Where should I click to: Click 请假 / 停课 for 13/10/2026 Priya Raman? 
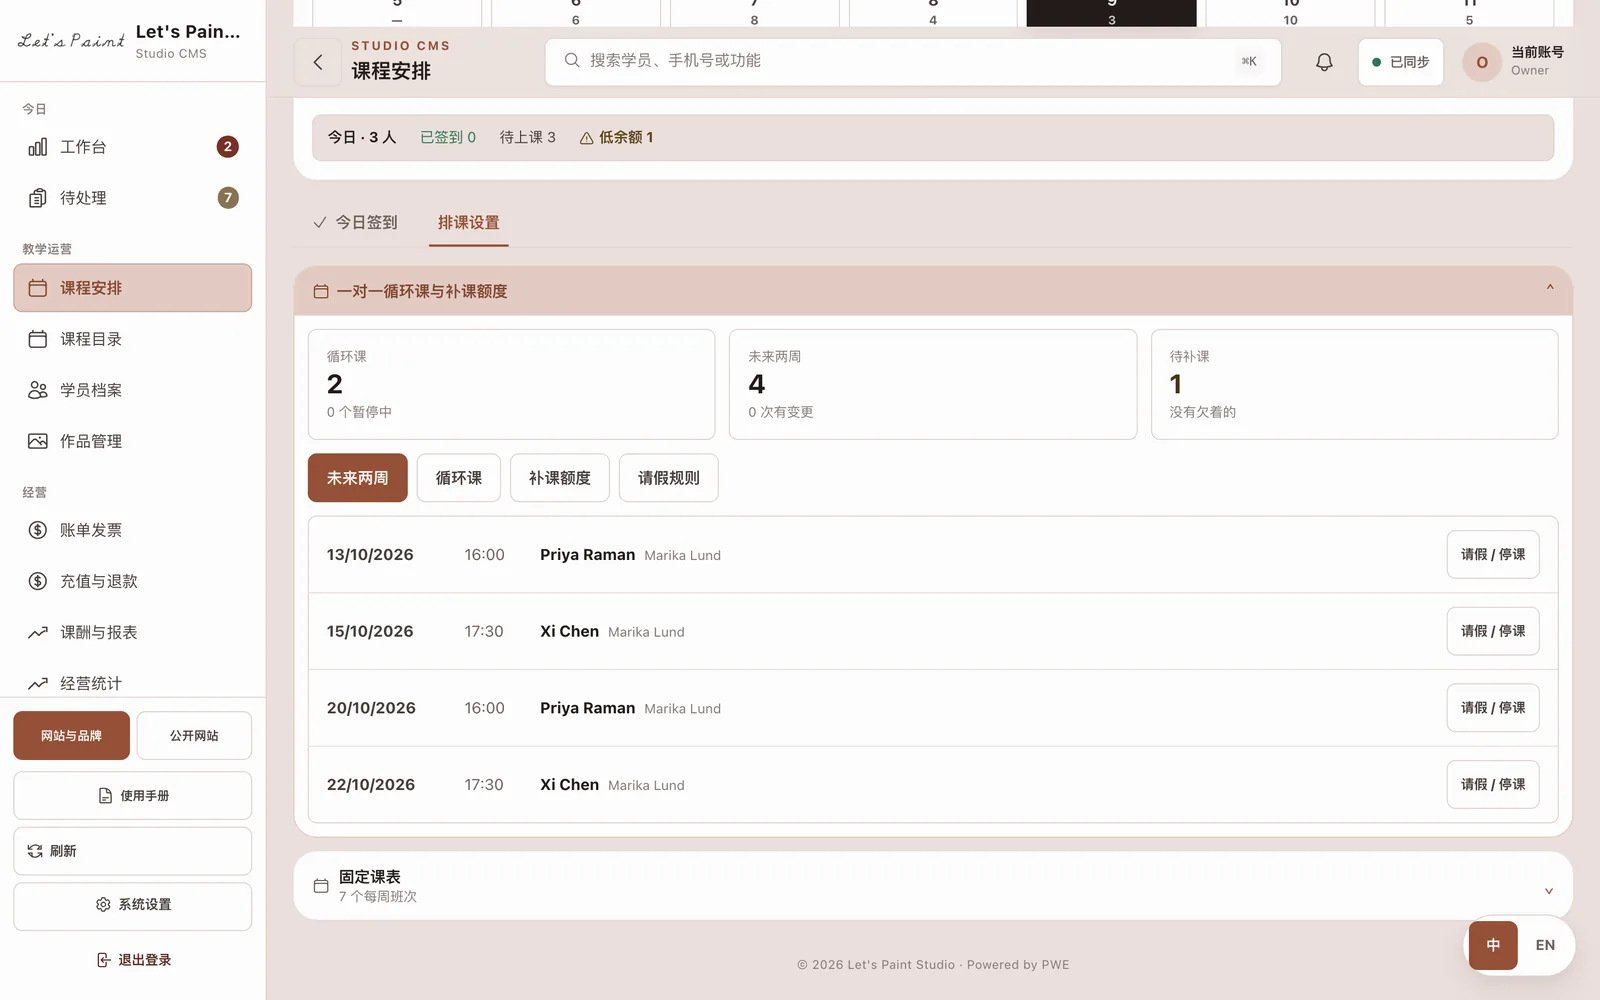pyautogui.click(x=1493, y=555)
